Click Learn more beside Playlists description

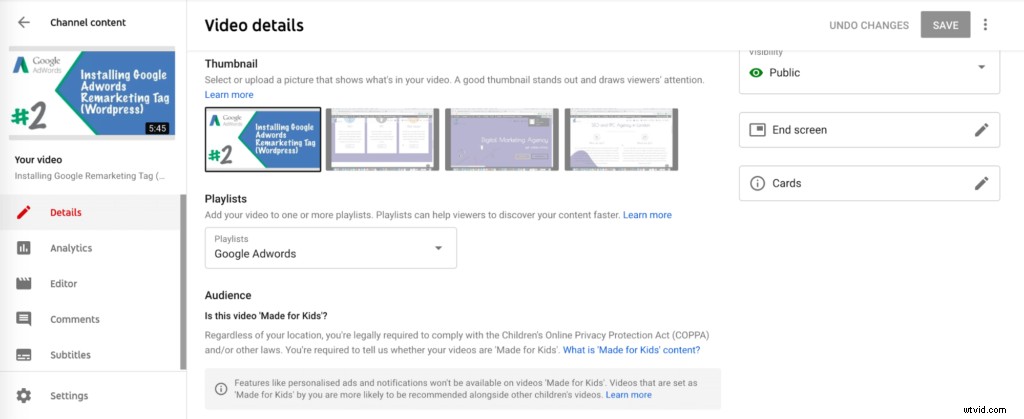pos(647,215)
